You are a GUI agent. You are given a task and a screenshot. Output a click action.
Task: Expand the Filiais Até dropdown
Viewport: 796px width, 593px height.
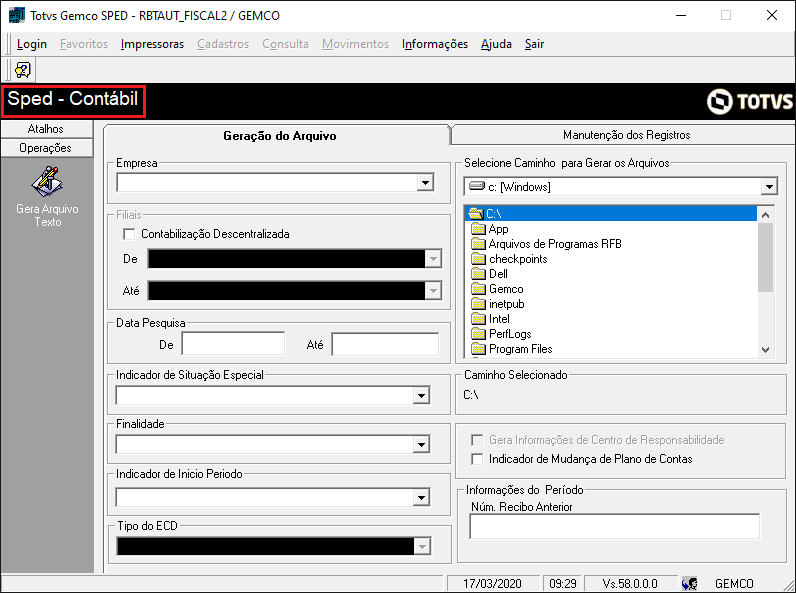[433, 291]
